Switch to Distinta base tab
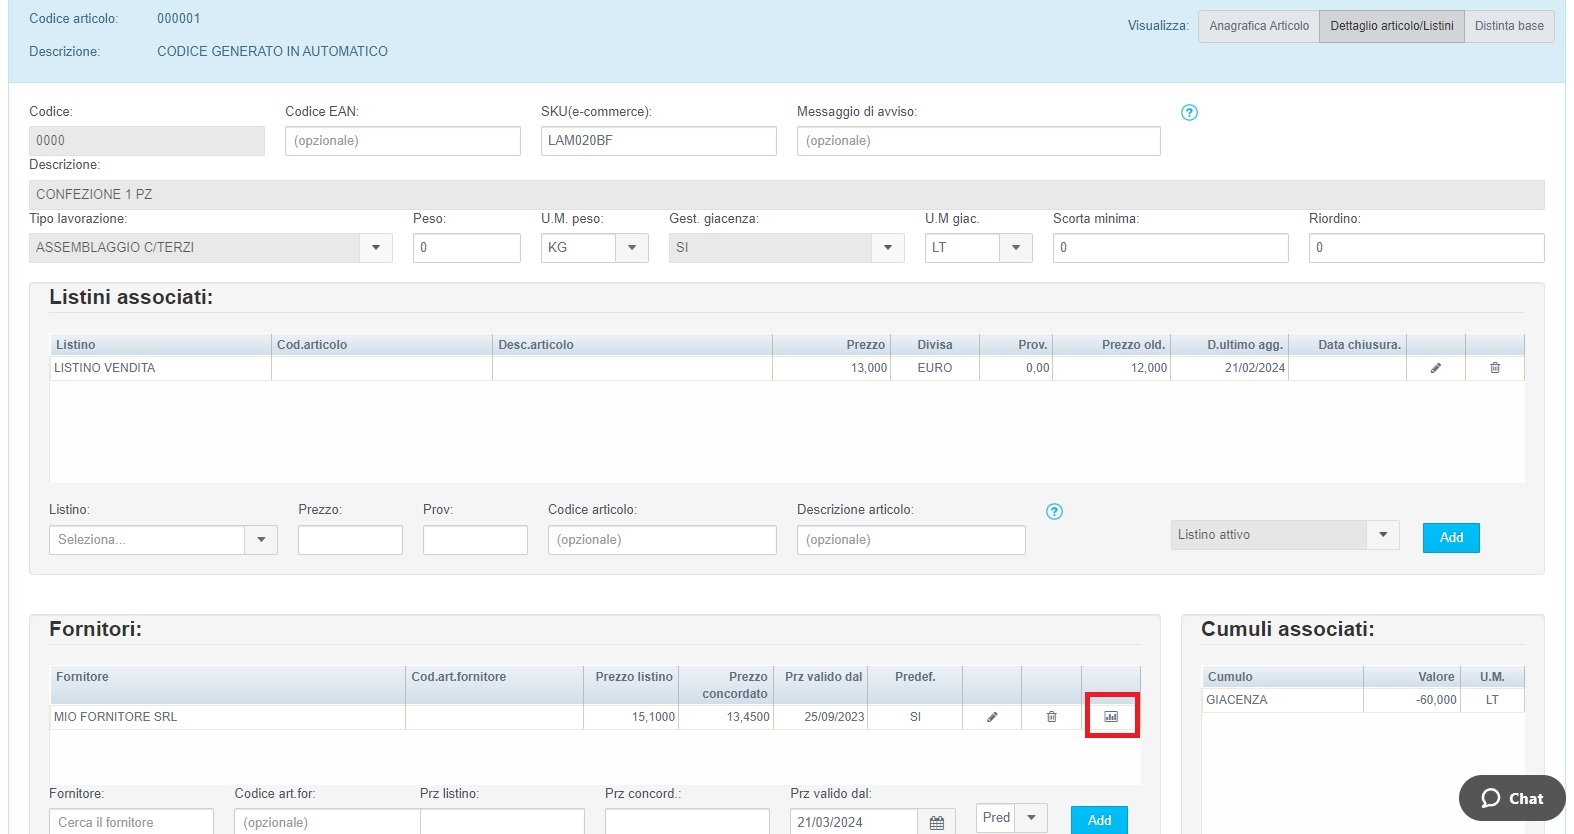The image size is (1574, 834). 1508,26
